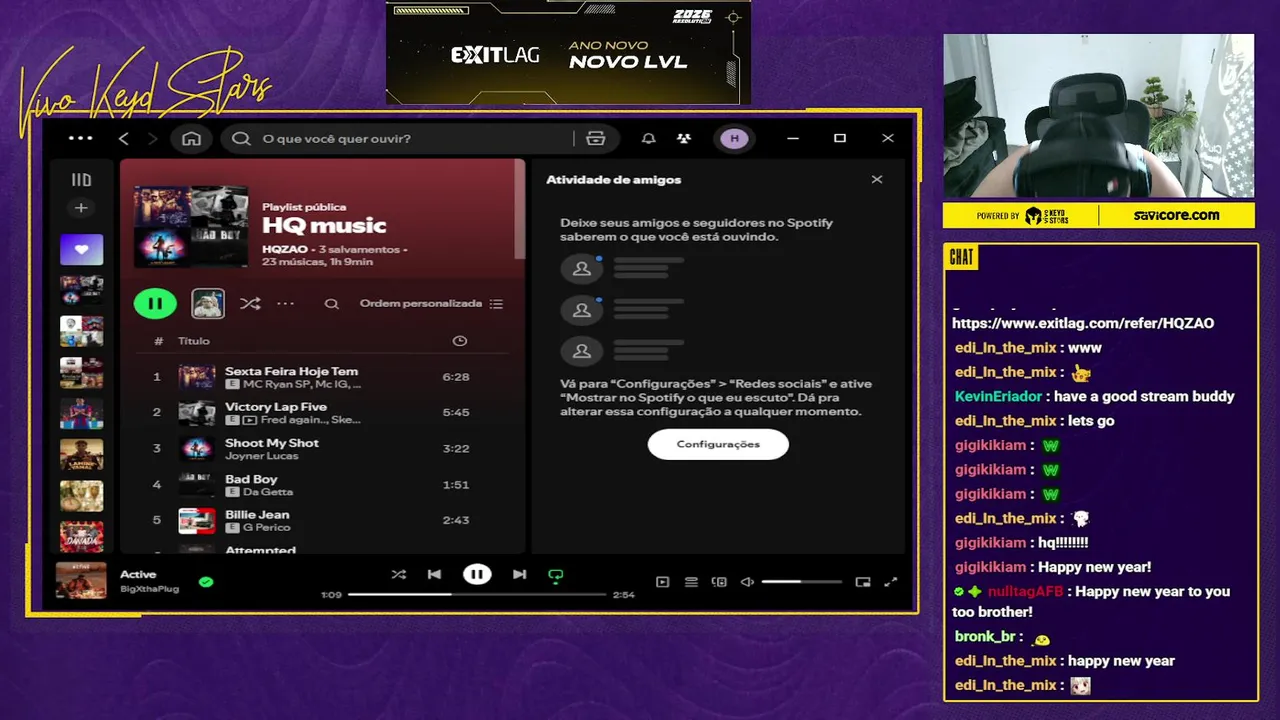Mute with the volume speaker icon

click(747, 582)
